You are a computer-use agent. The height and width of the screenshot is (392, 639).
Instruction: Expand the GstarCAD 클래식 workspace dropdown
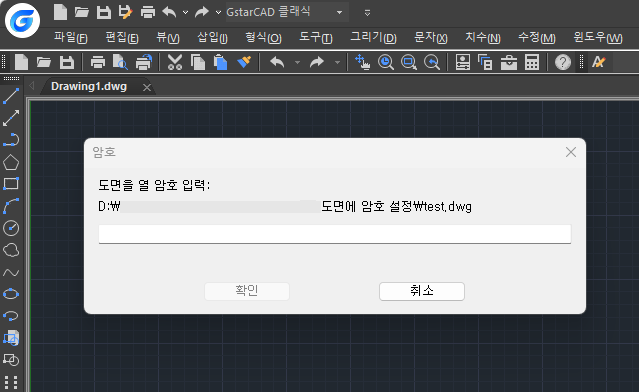click(339, 13)
